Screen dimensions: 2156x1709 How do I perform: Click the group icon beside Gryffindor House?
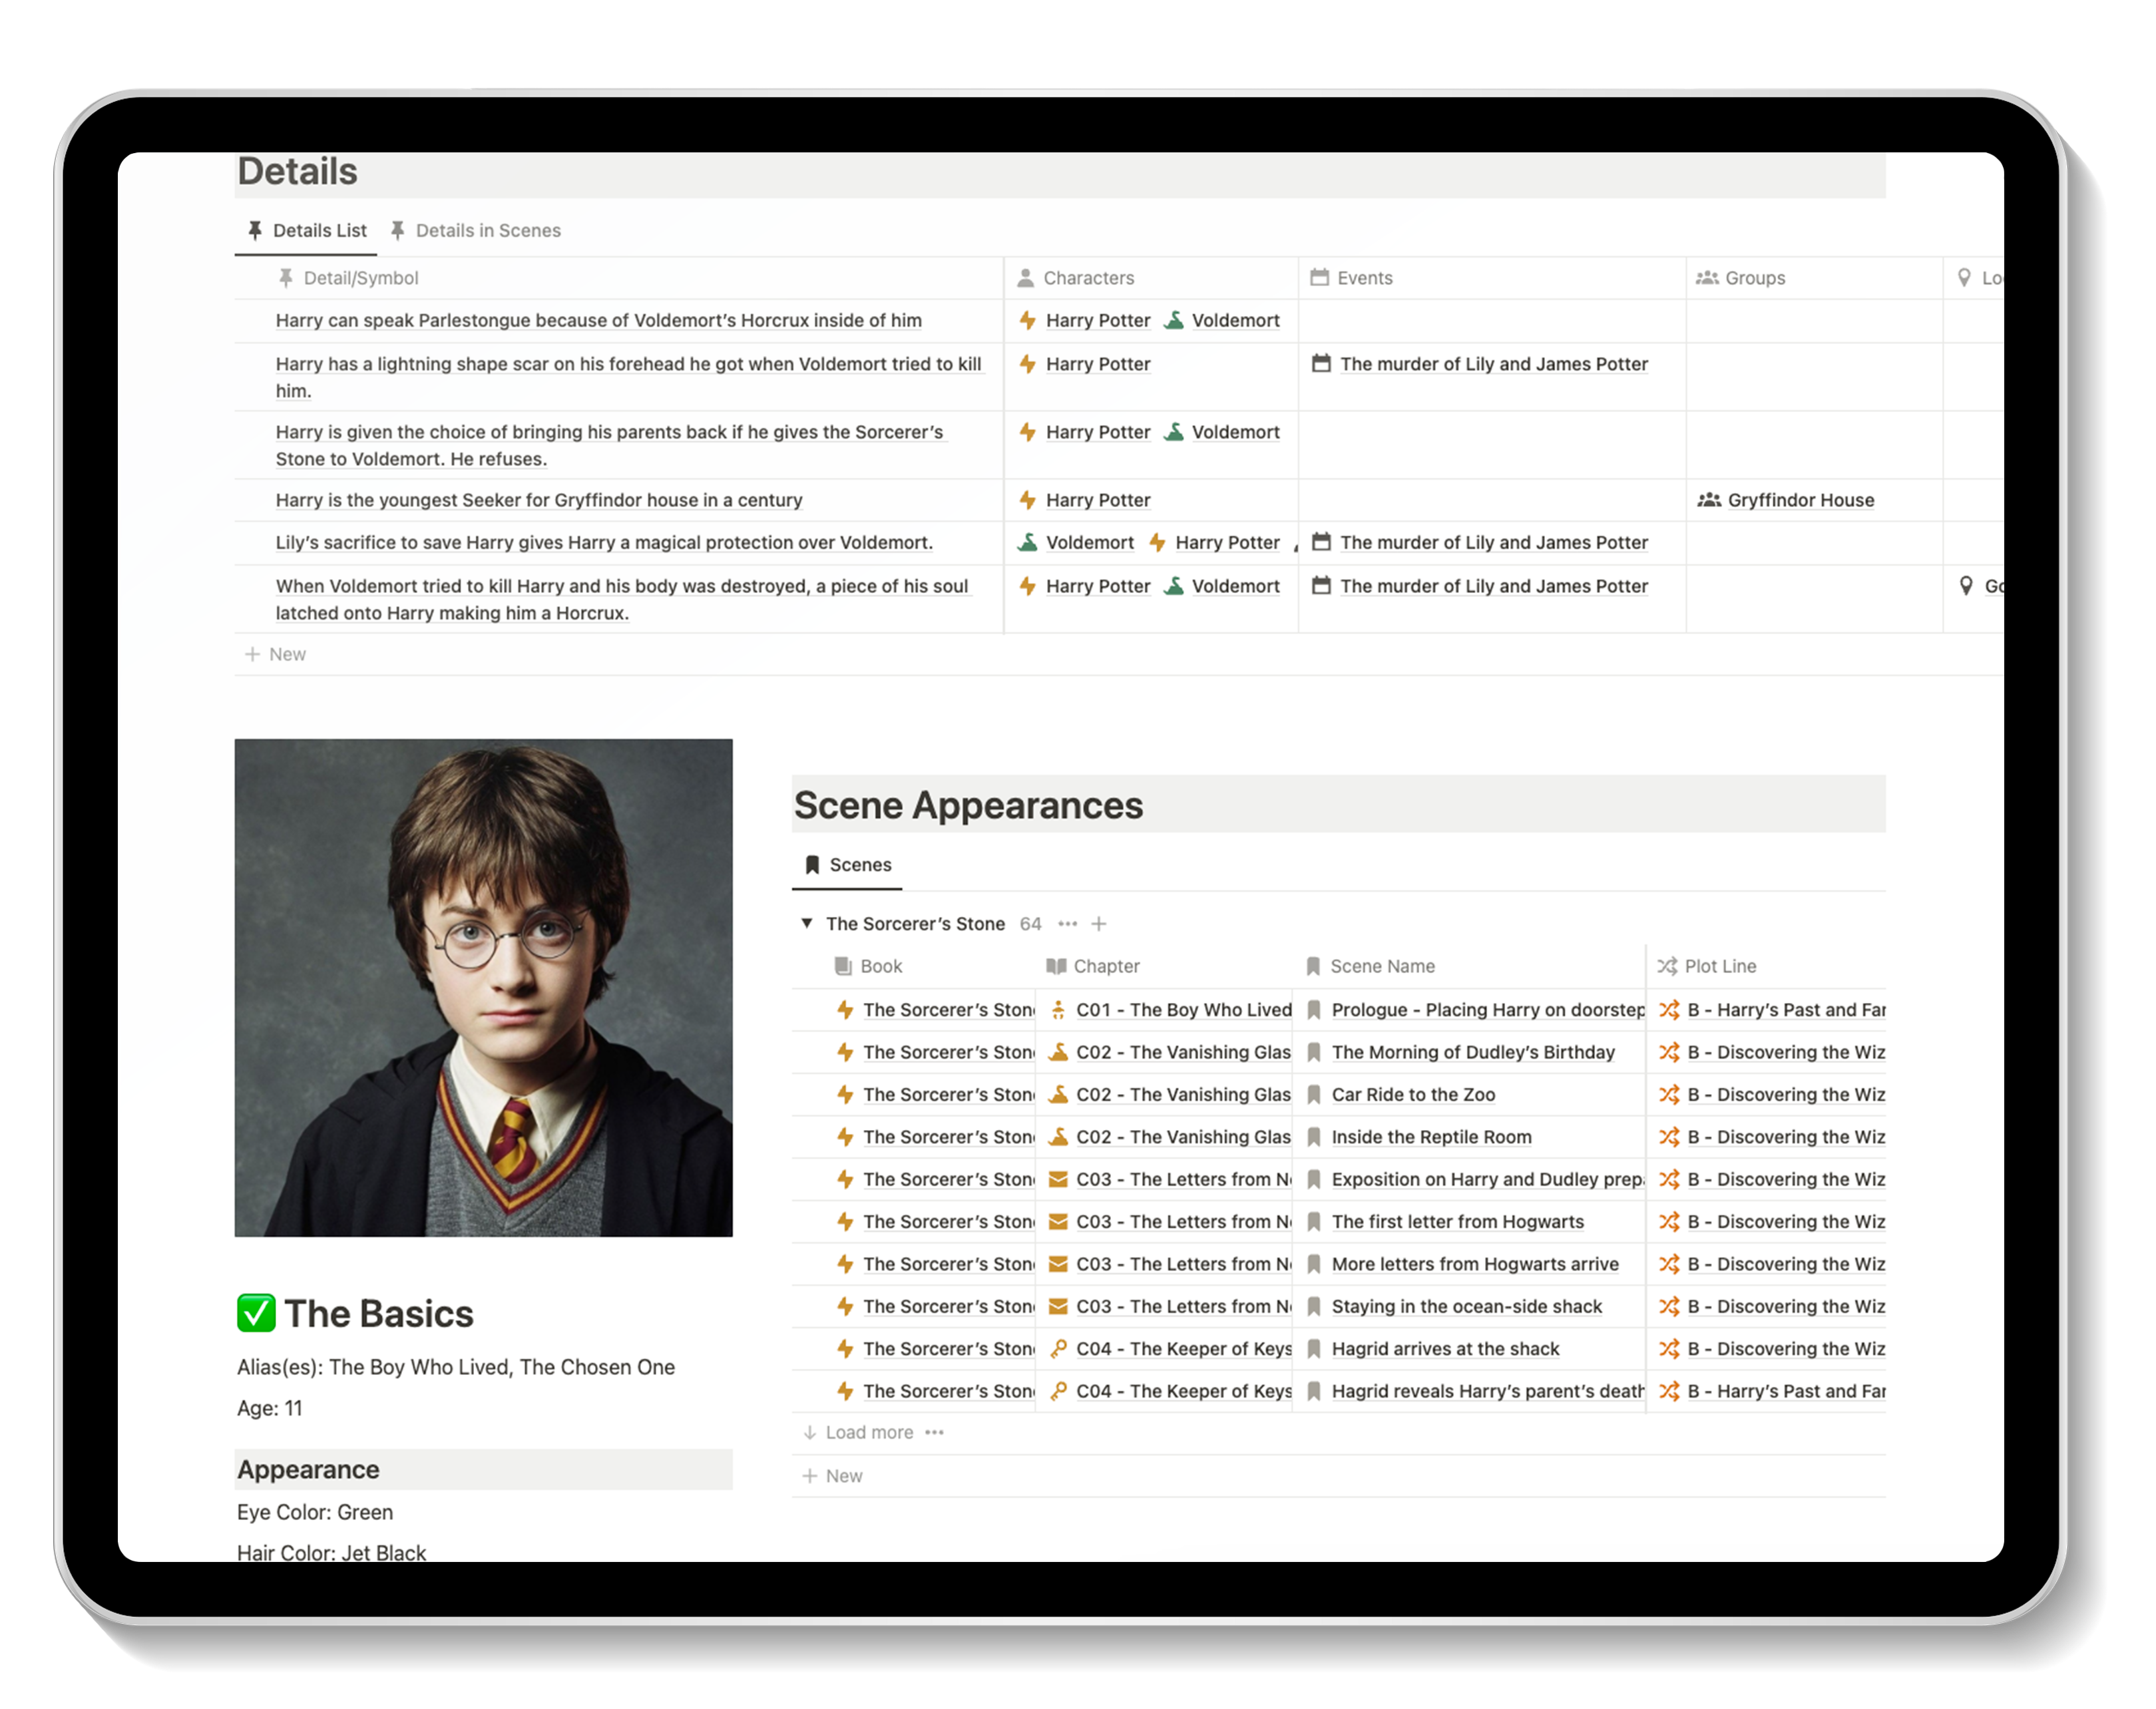[x=1709, y=500]
